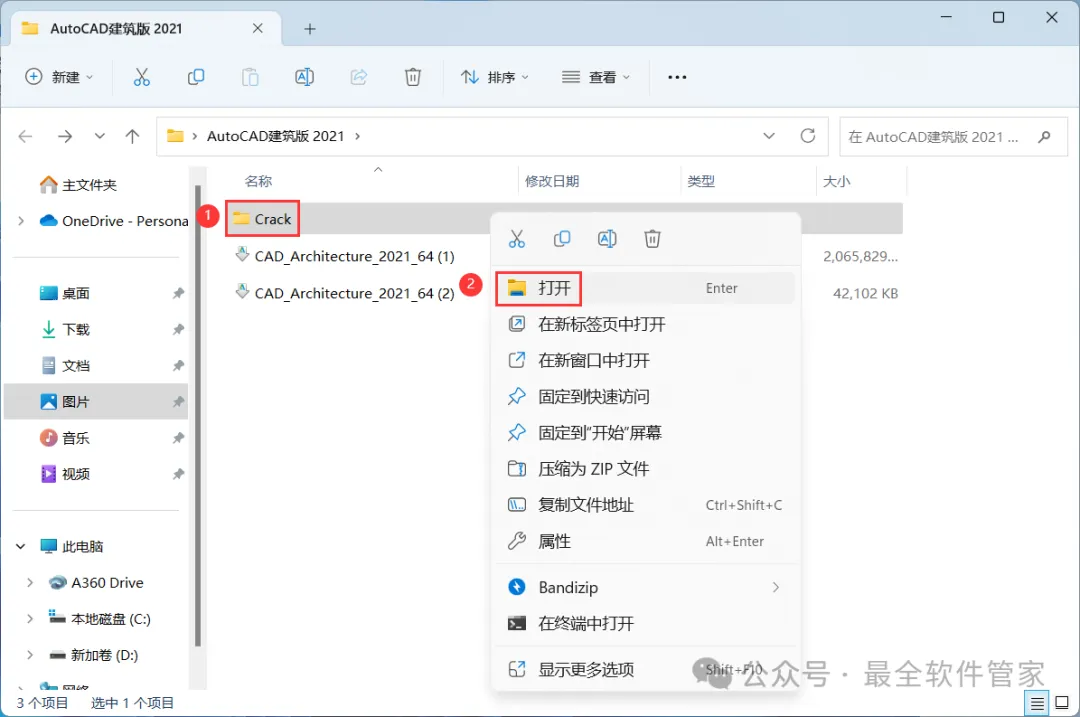Click the Delete trash icon in the top toolbar

(413, 77)
